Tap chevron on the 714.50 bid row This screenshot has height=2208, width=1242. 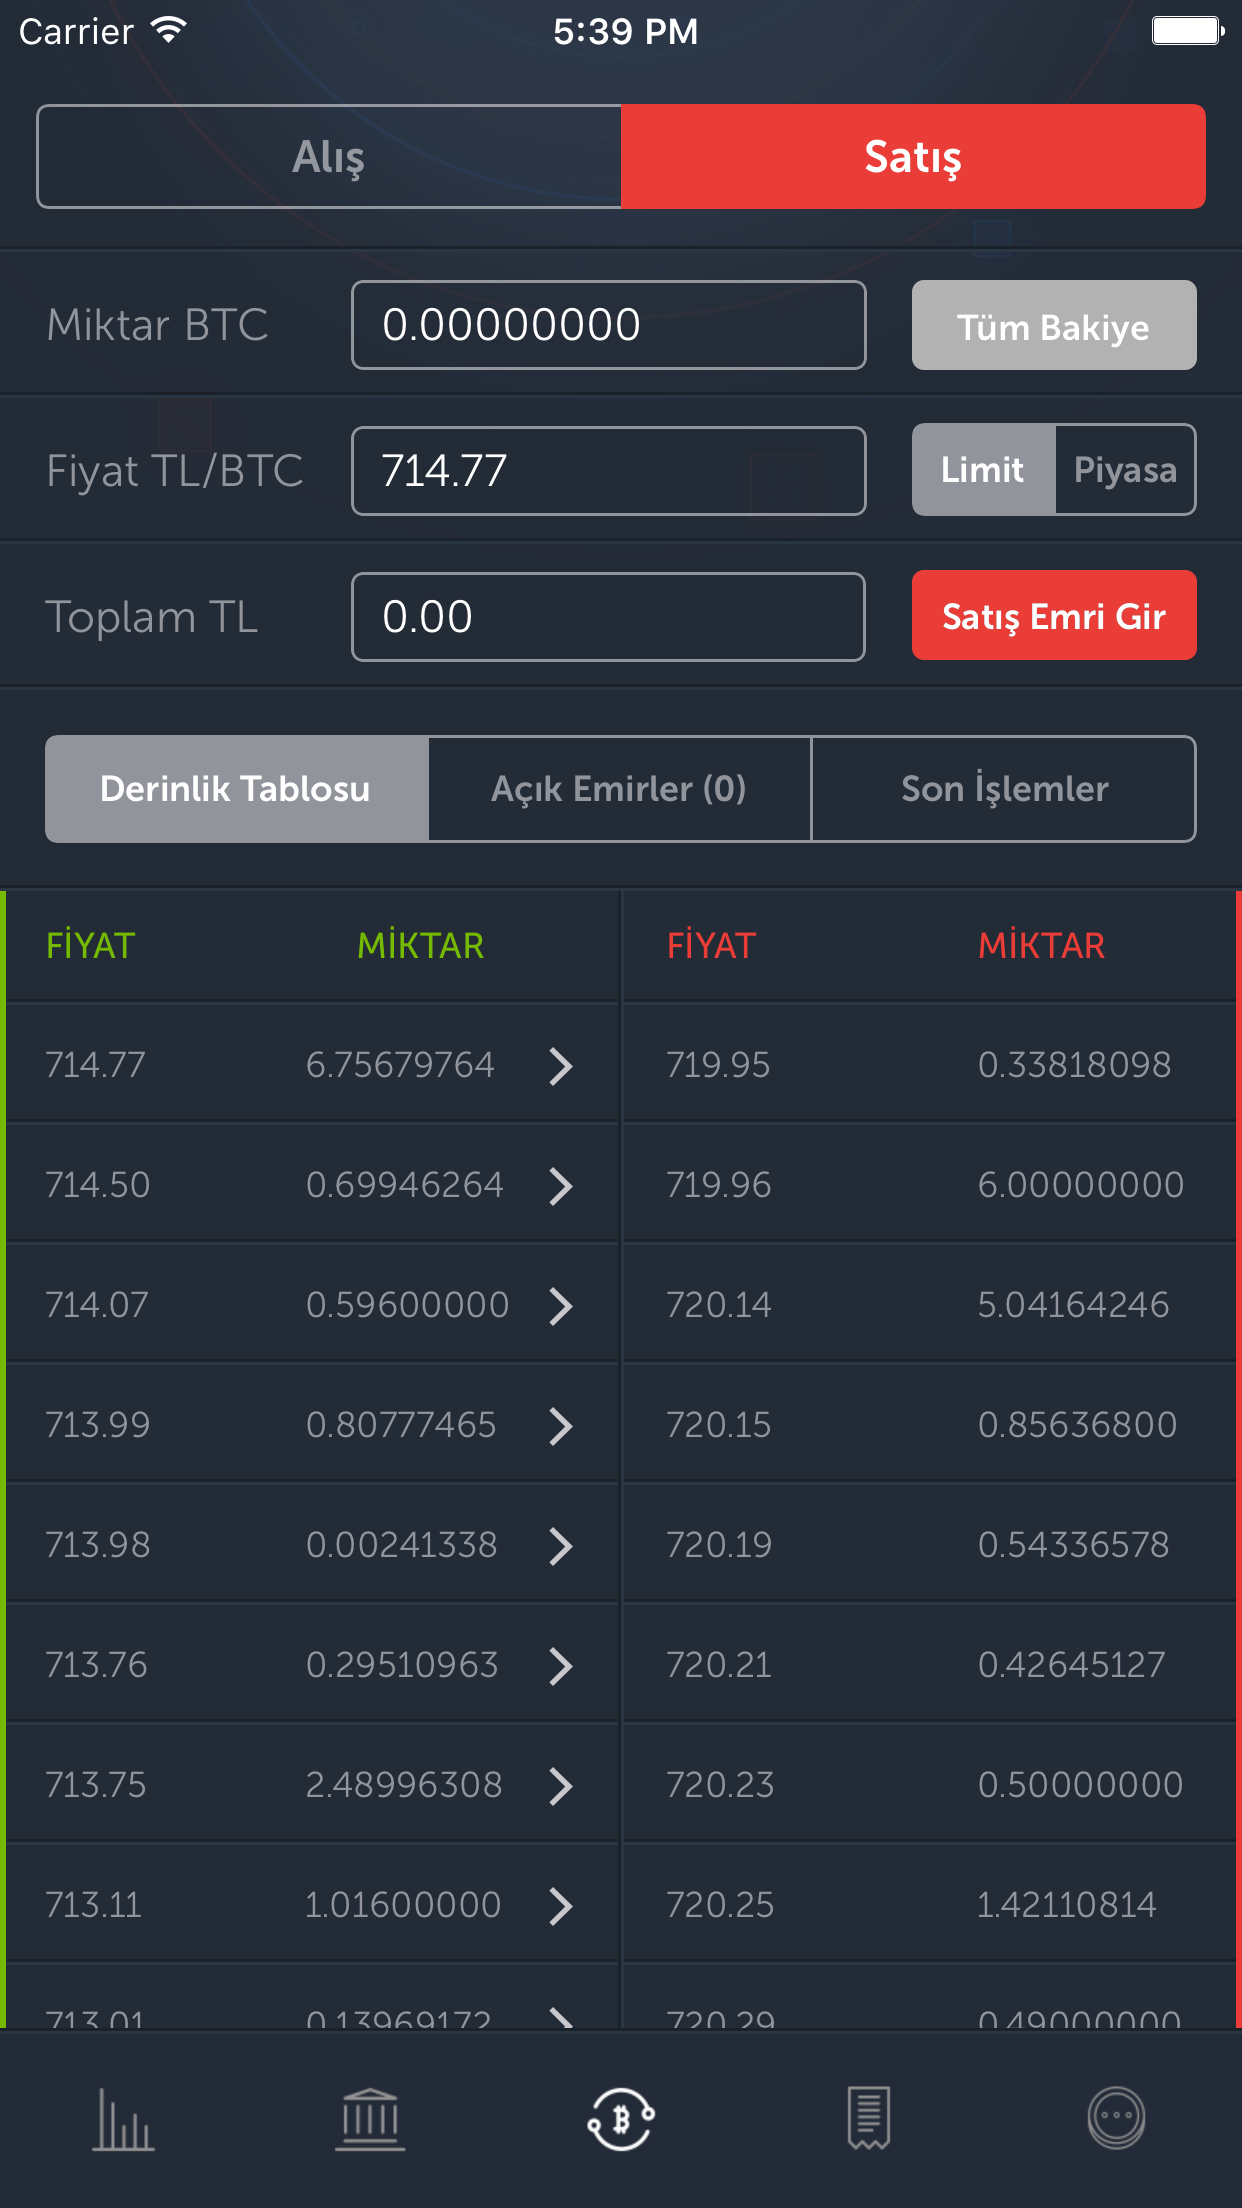pos(561,1186)
